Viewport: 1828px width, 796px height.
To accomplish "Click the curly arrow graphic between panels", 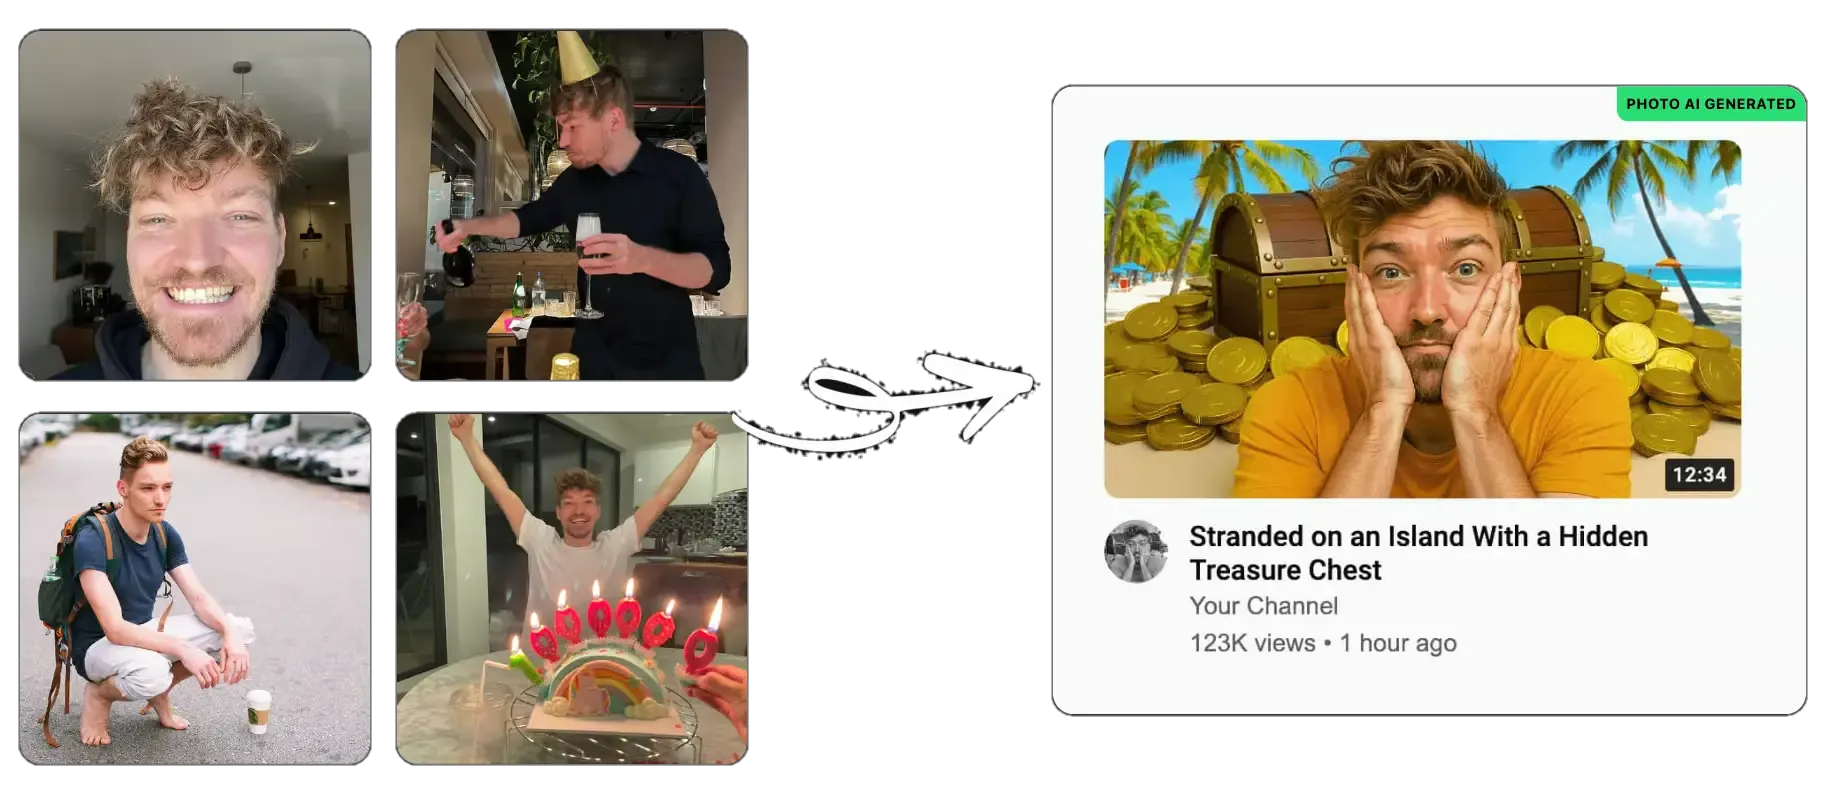I will [x=886, y=405].
